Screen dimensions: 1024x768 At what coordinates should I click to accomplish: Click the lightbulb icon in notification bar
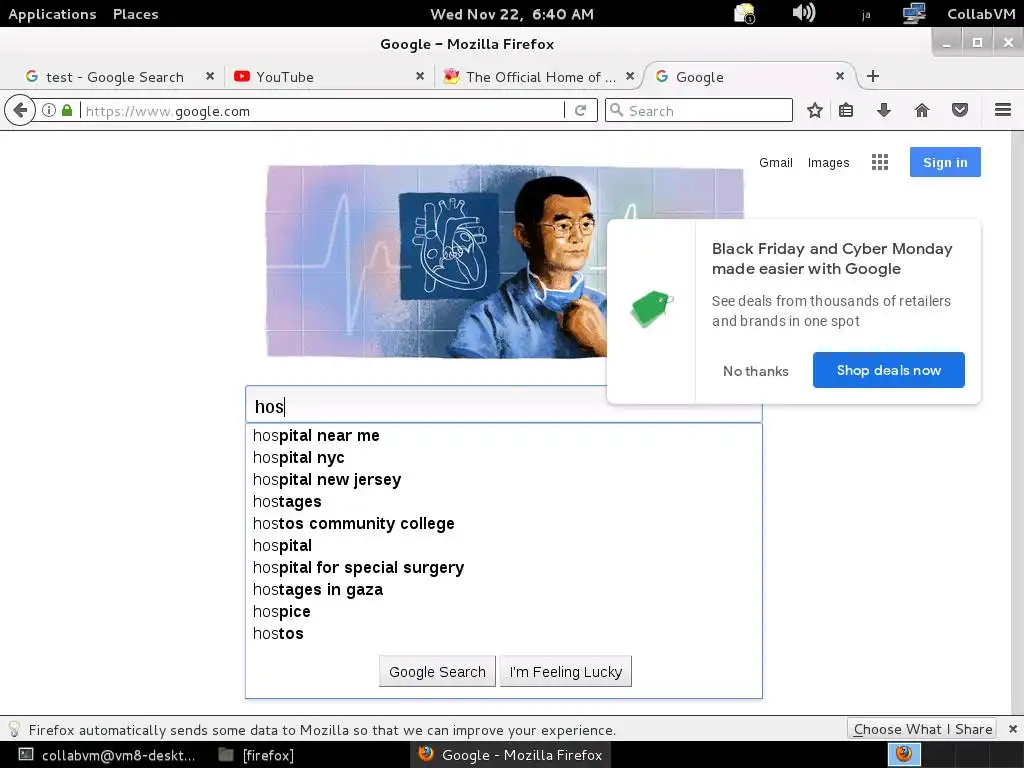(14, 729)
